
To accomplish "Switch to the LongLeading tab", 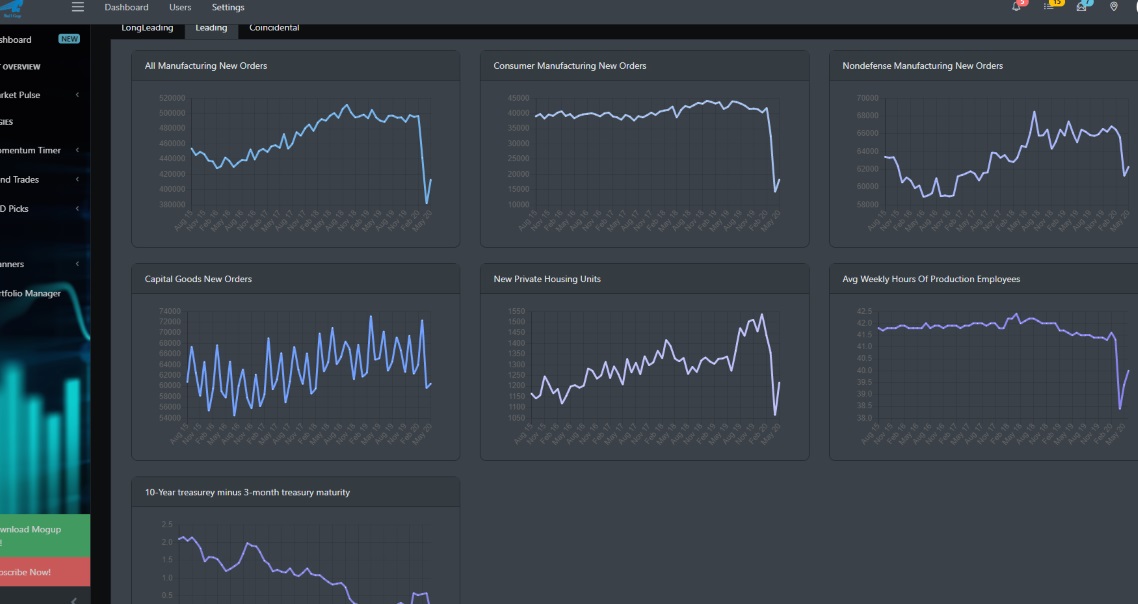I will pyautogui.click(x=147, y=28).
